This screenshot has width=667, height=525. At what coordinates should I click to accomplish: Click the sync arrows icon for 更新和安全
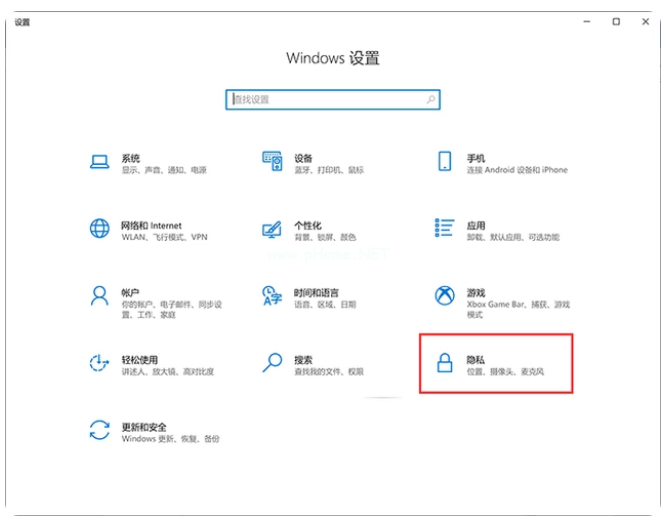tap(99, 431)
